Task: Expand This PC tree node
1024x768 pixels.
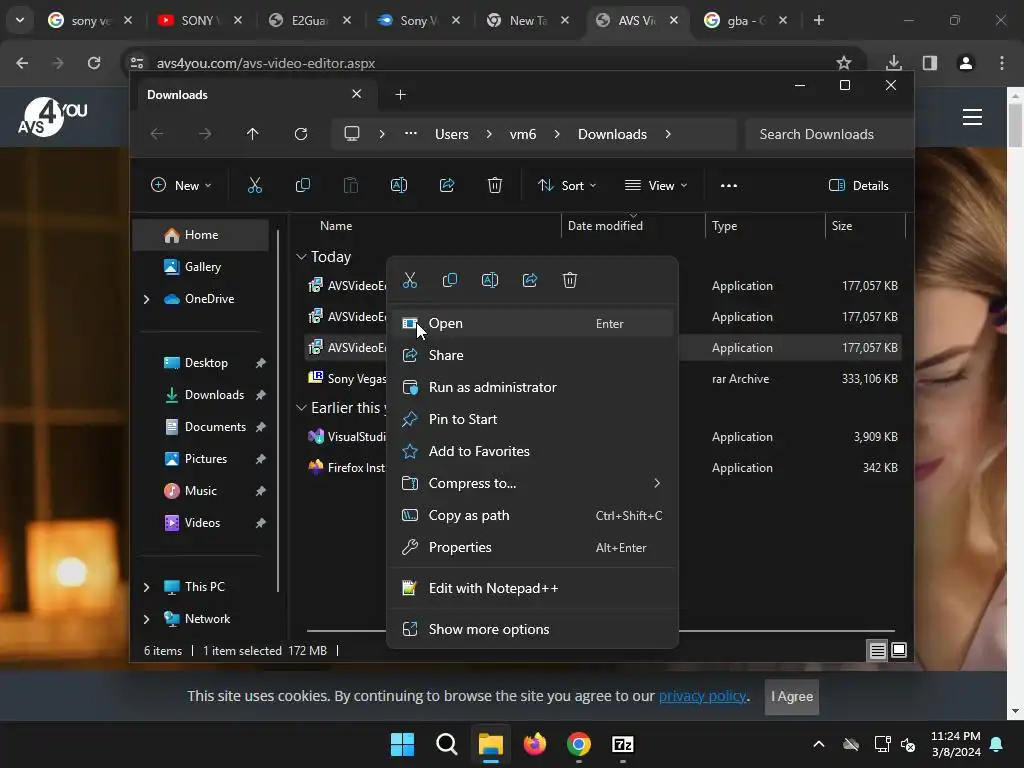Action: tap(146, 587)
